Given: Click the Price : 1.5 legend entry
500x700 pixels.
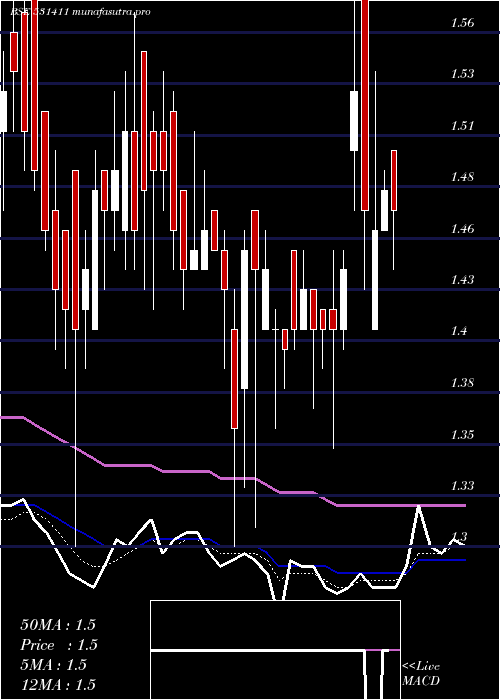Looking at the screenshot, I should click(x=59, y=645).
